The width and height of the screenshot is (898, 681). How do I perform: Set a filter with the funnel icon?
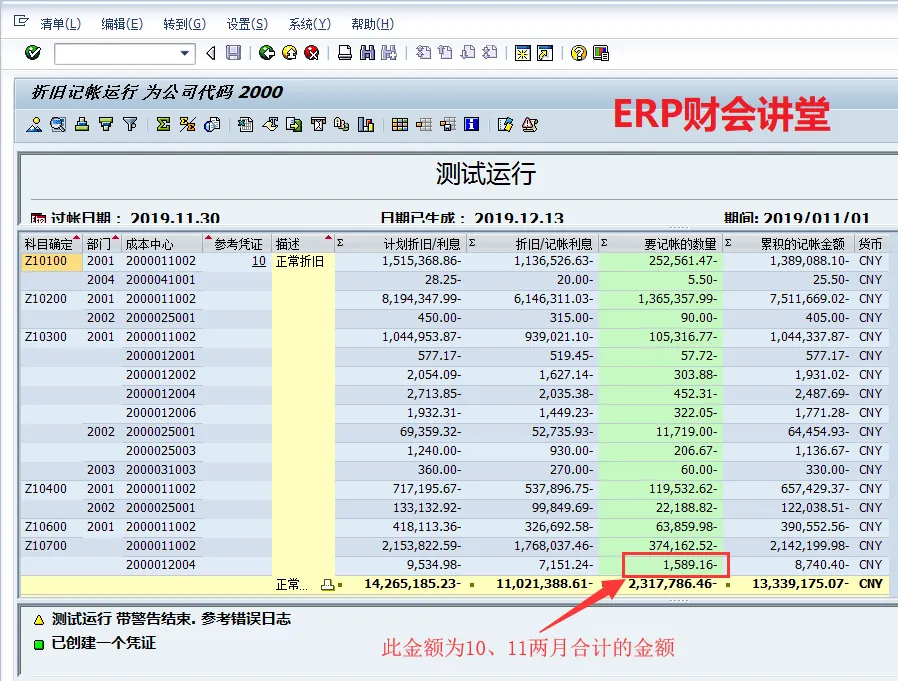(130, 124)
